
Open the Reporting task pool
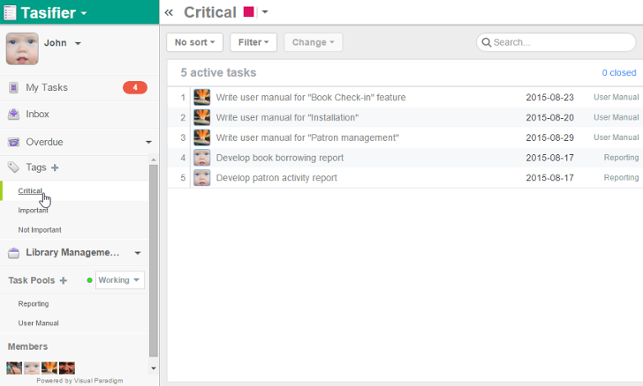coord(33,304)
